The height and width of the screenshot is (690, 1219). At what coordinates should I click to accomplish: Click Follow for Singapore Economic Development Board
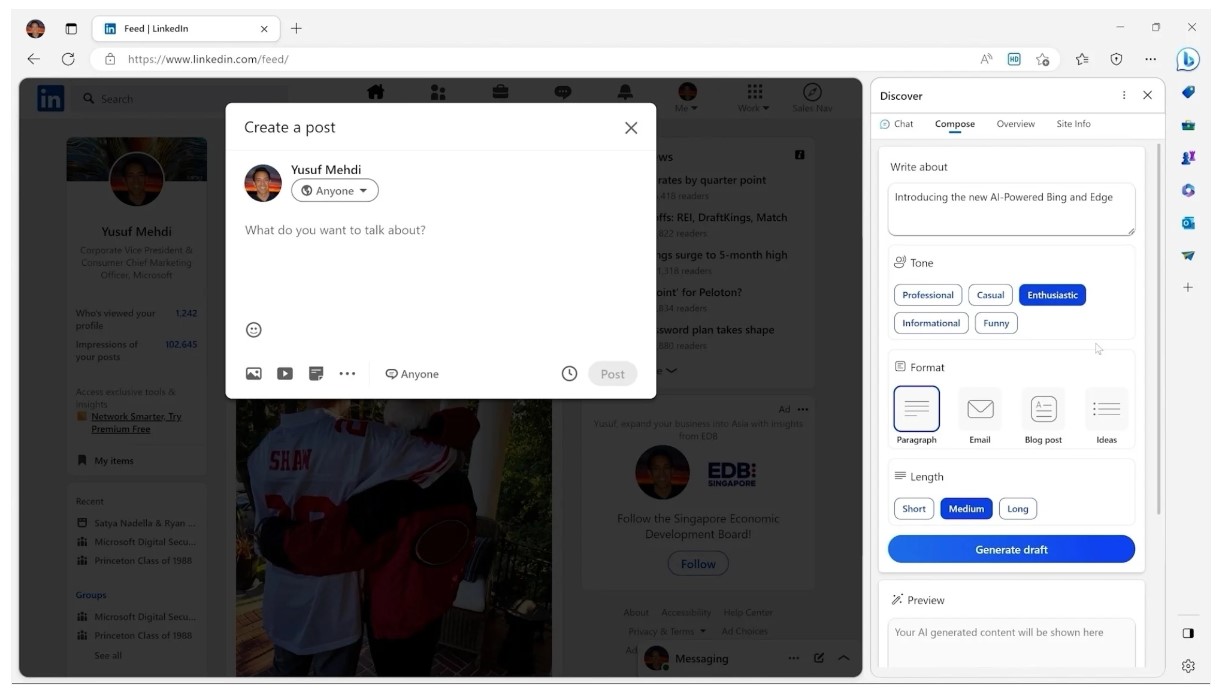coord(698,564)
